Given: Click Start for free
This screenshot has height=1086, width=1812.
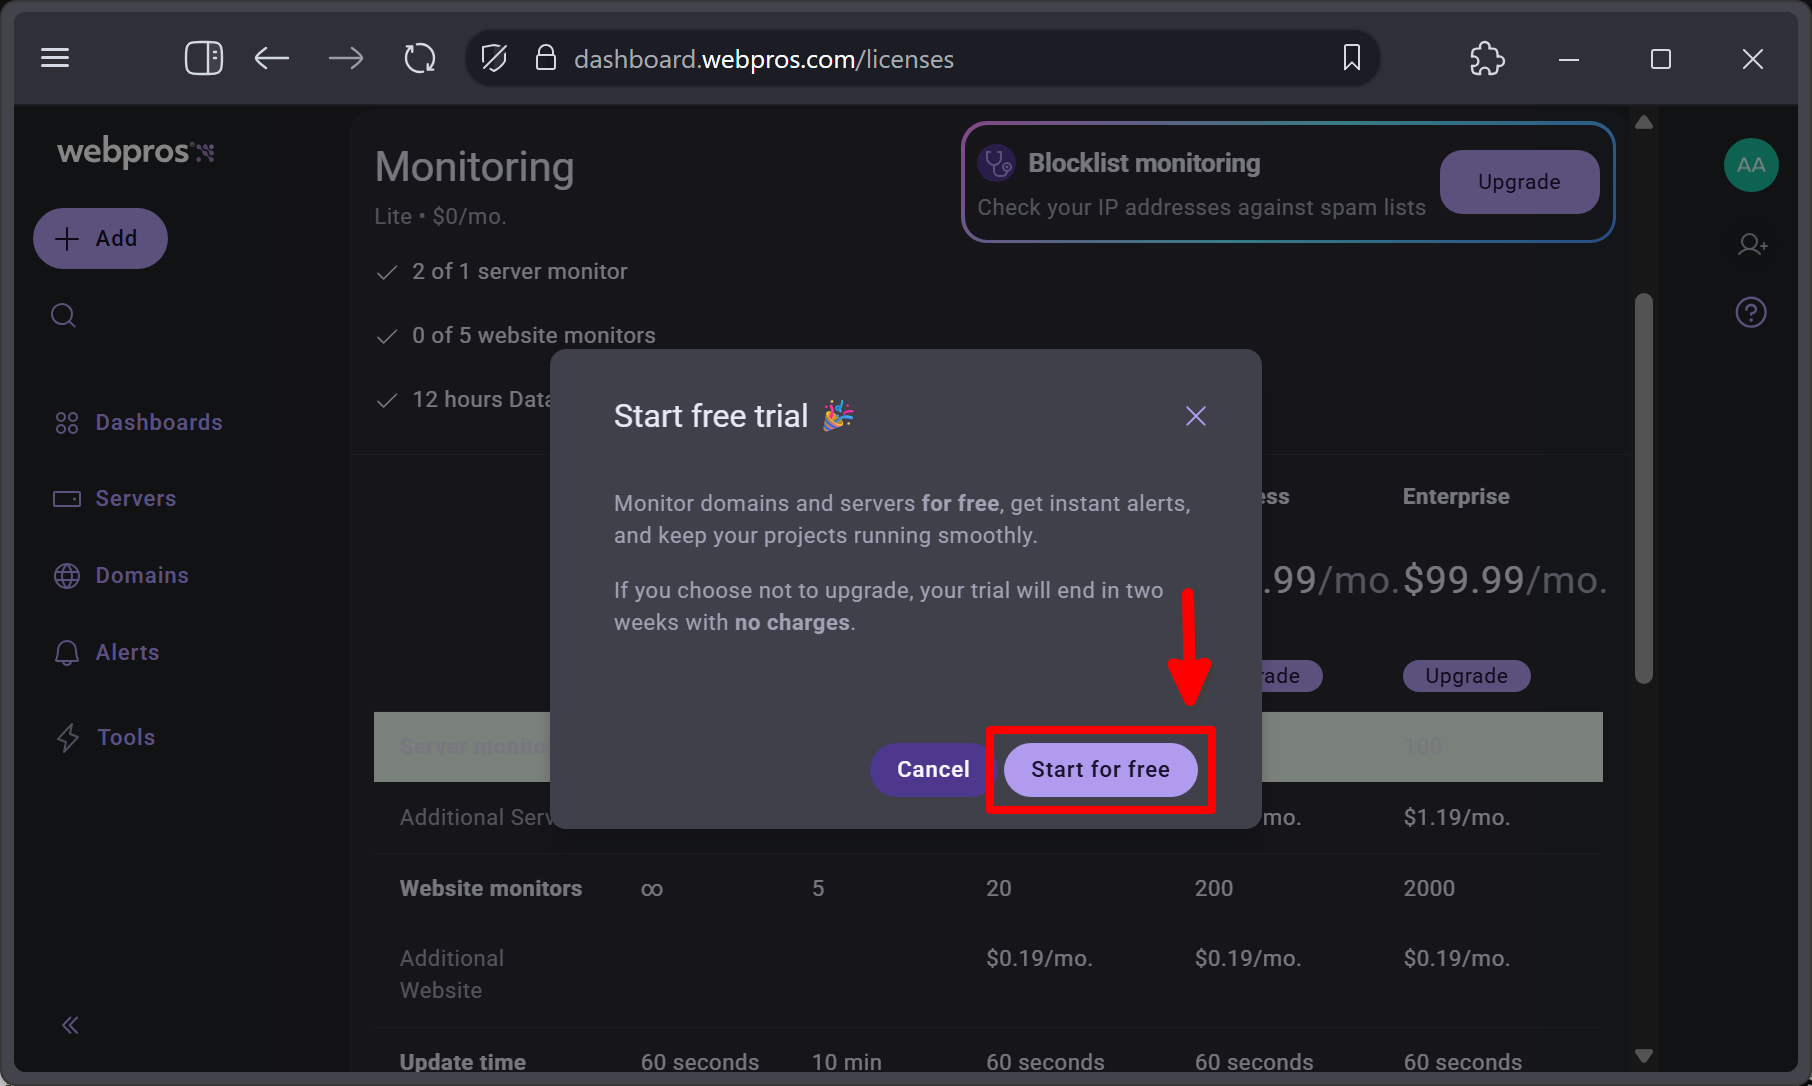Looking at the screenshot, I should tap(1100, 769).
